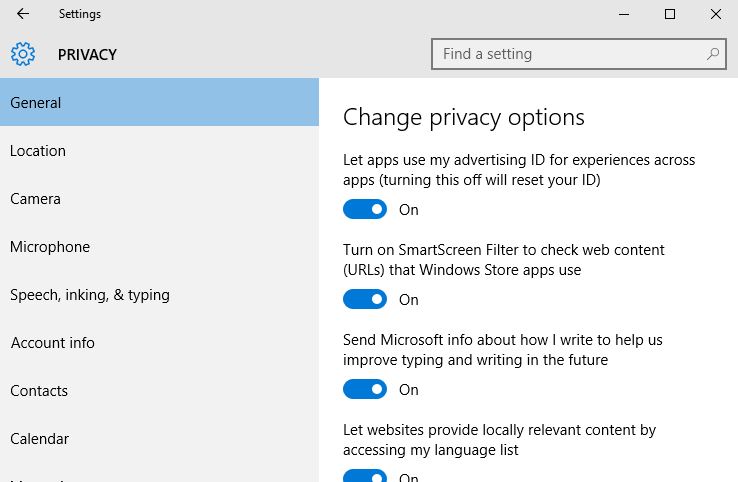The height and width of the screenshot is (482, 738).
Task: Select Calendar from the sidebar
Action: 39,439
